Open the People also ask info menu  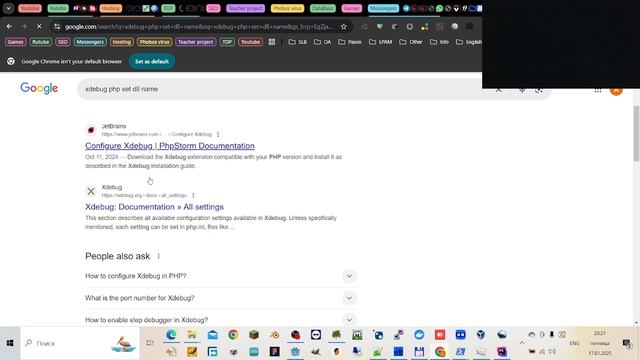click(159, 256)
